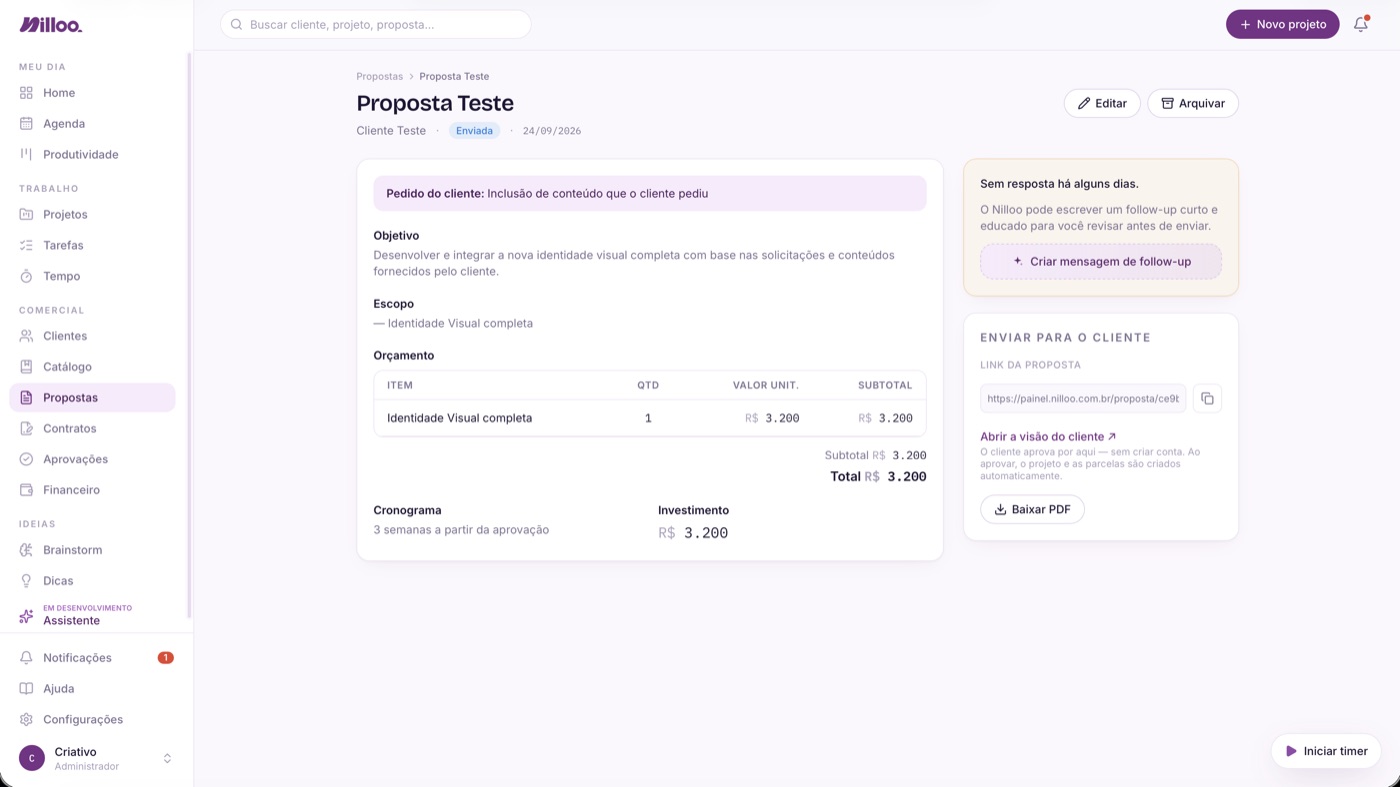Click the date 24/09/2026
This screenshot has height=787, width=1400.
coord(552,131)
